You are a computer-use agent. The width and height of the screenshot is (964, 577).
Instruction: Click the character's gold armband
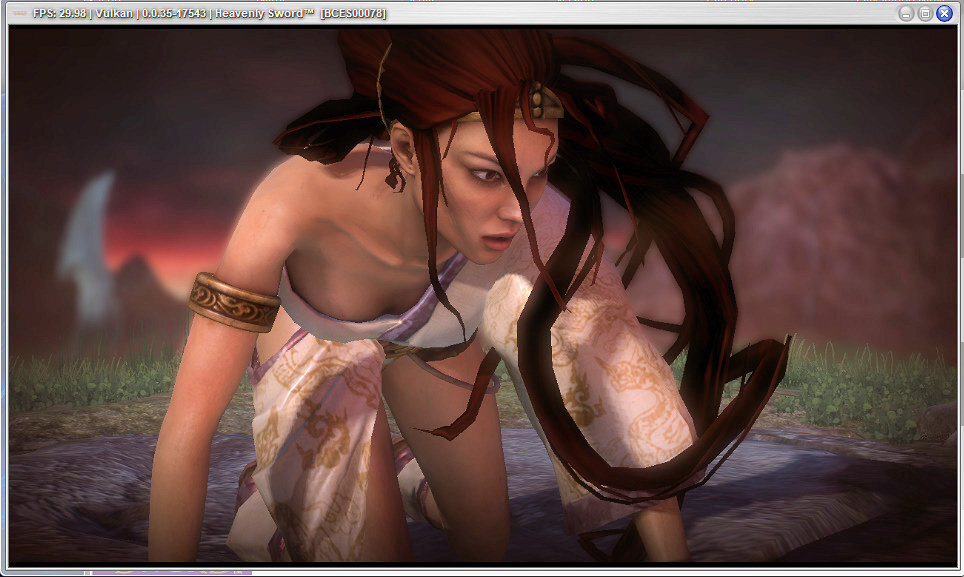click(x=234, y=301)
